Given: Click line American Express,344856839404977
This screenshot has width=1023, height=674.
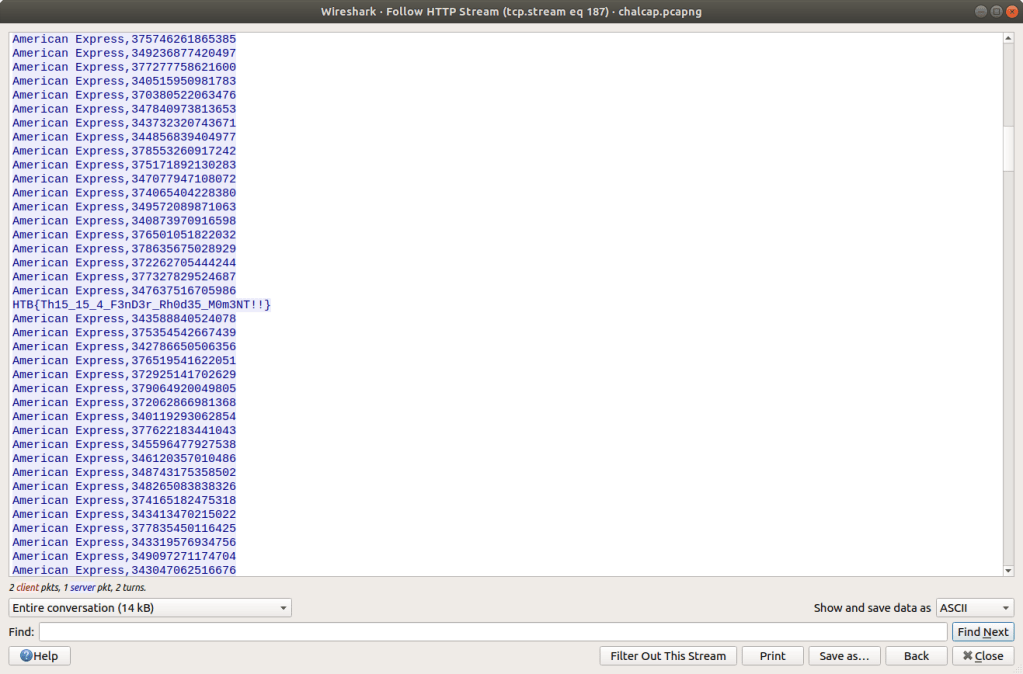Looking at the screenshot, I should tap(124, 137).
